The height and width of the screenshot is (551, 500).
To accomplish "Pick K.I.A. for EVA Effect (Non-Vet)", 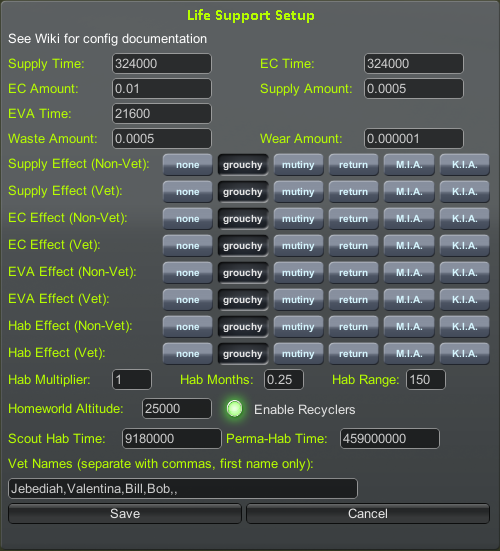I will tap(465, 272).
